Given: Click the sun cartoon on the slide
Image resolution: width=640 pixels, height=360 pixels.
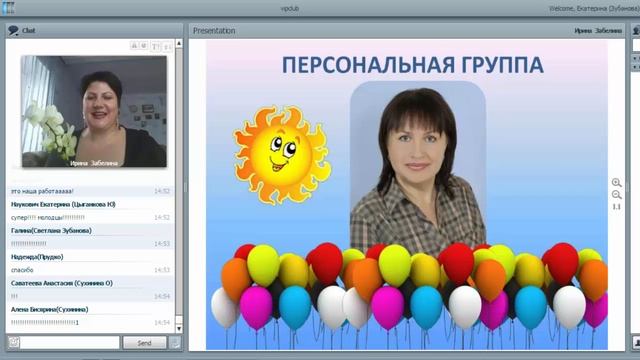Looking at the screenshot, I should coord(282,155).
